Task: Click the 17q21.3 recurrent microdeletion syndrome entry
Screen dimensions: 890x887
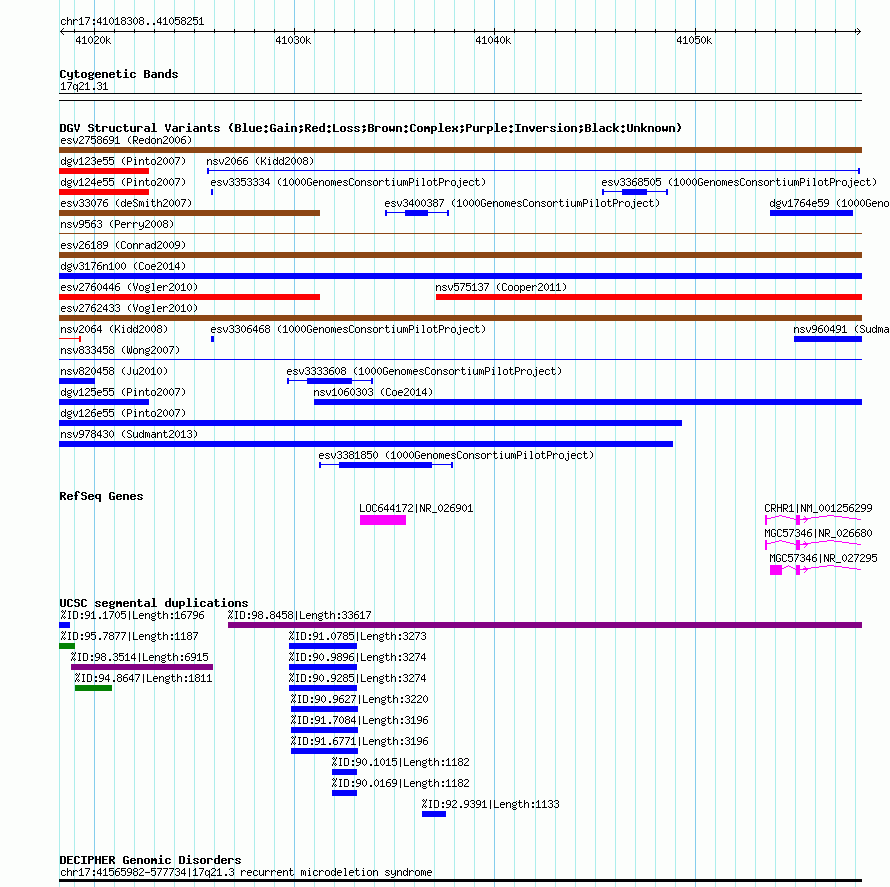Action: [x=246, y=872]
